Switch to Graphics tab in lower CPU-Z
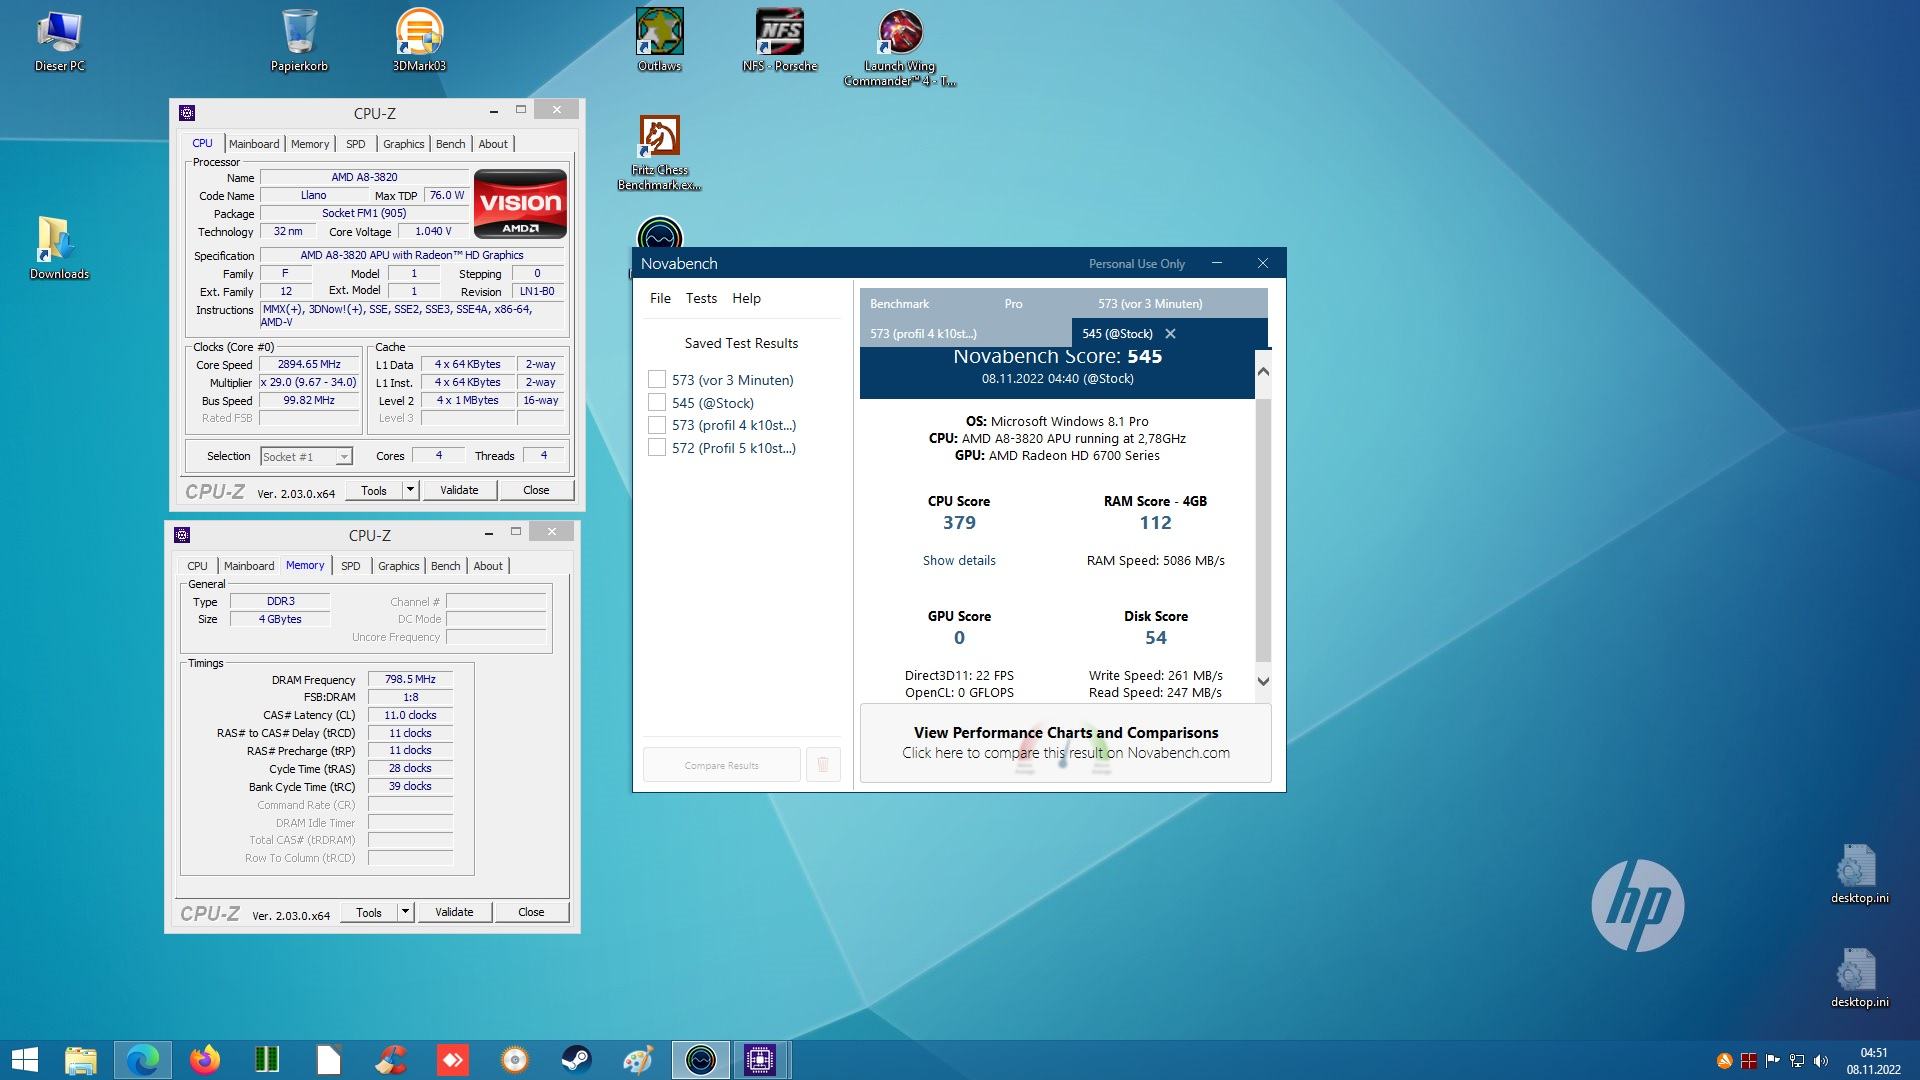Screen dimensions: 1920x1080 pos(399,566)
